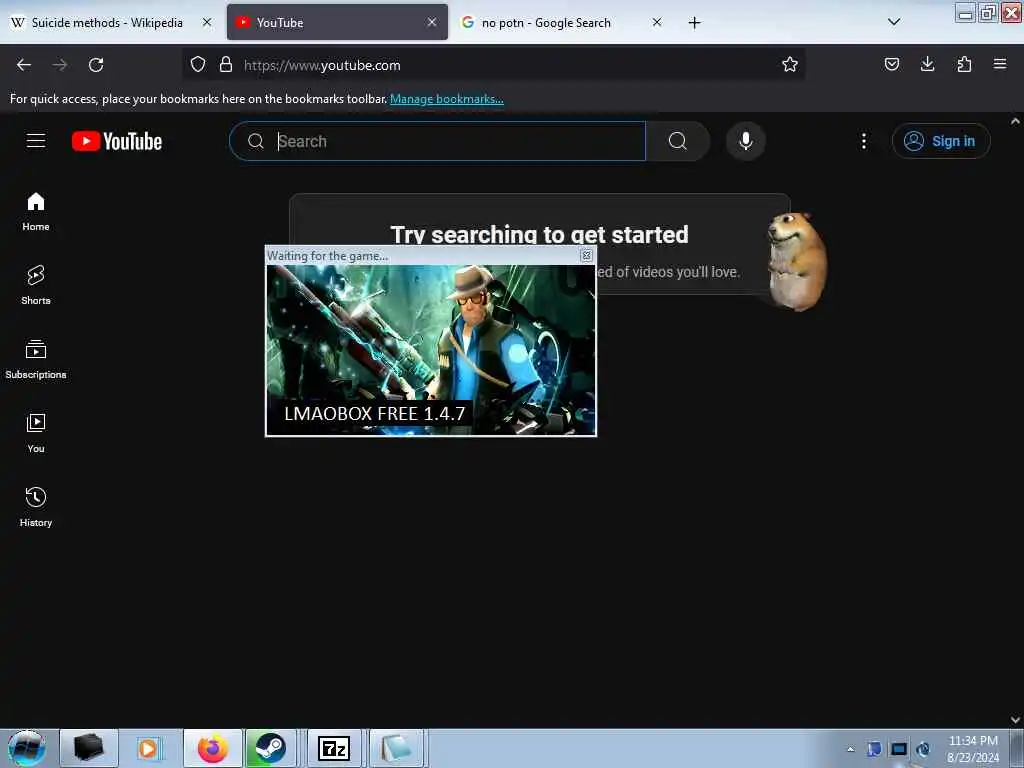This screenshot has width=1024, height=768.
Task: Click the monitor icon in the system tray
Action: 899,749
